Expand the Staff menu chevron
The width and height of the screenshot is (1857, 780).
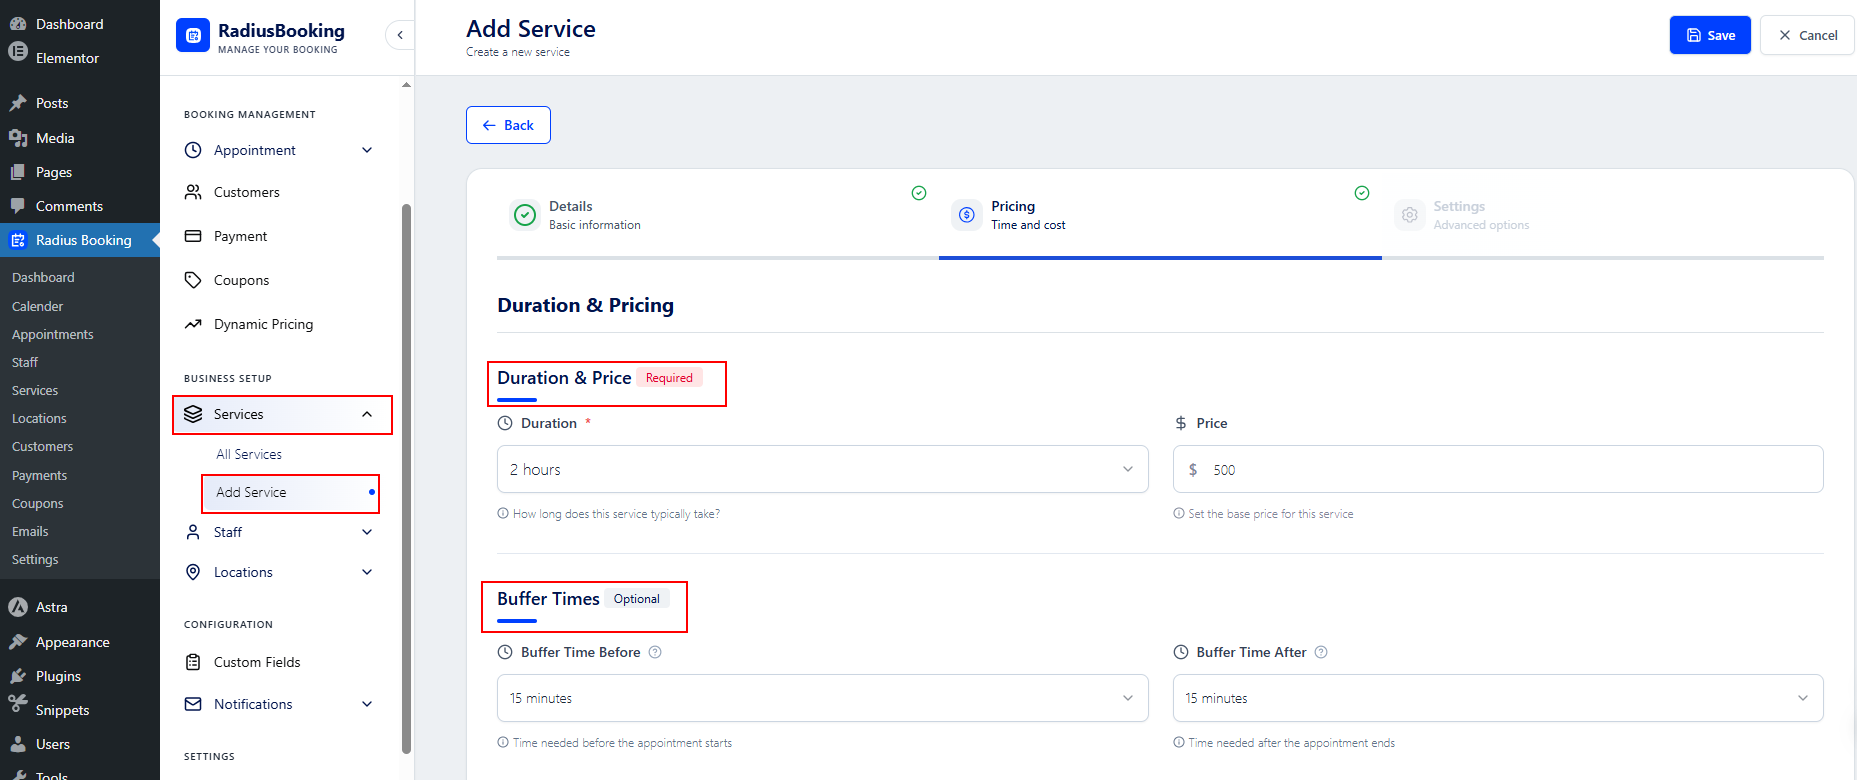[x=367, y=532]
